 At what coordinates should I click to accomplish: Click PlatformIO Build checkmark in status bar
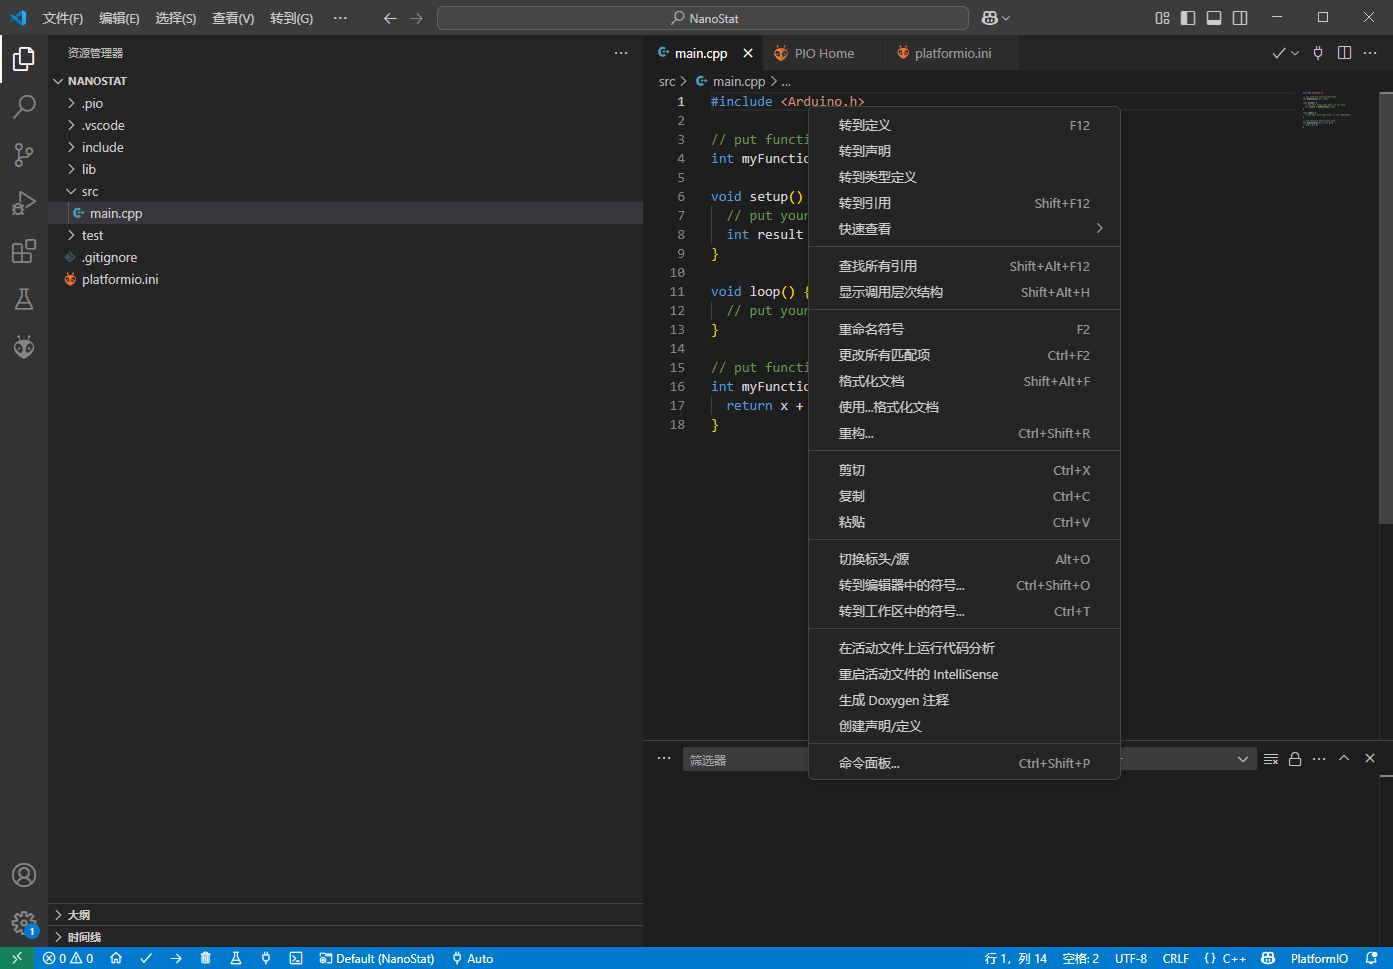(146, 958)
